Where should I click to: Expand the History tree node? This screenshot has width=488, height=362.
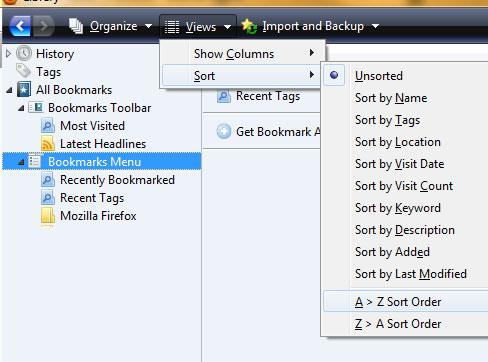click(9, 53)
